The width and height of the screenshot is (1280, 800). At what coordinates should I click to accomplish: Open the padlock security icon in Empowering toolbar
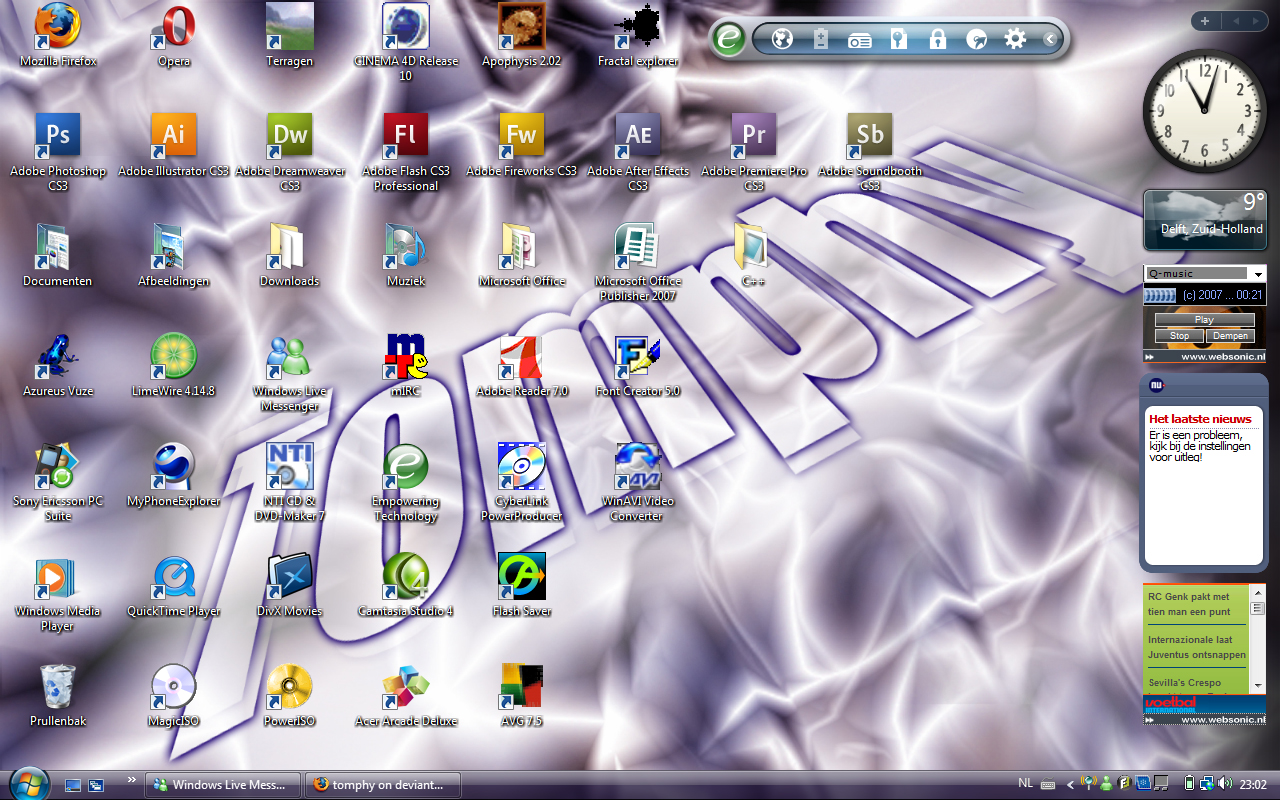point(937,39)
